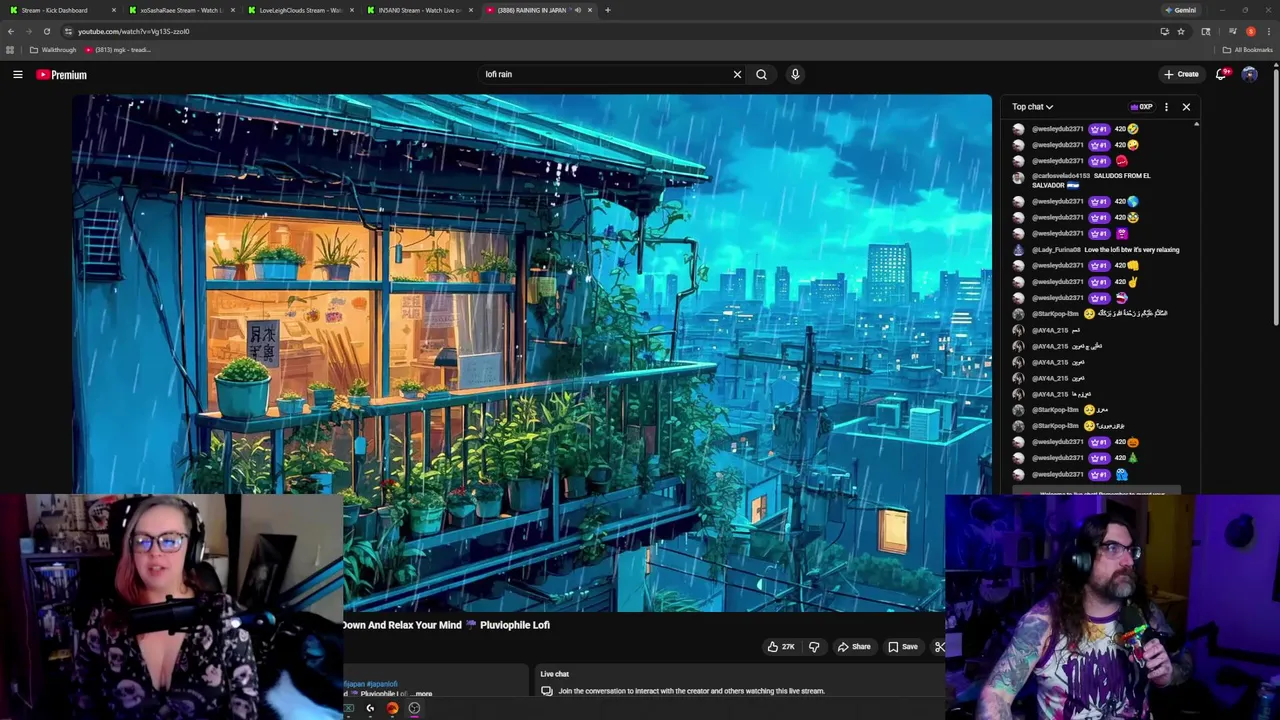This screenshot has width=1280, height=720.
Task: Dislike the video
Action: pos(814,647)
